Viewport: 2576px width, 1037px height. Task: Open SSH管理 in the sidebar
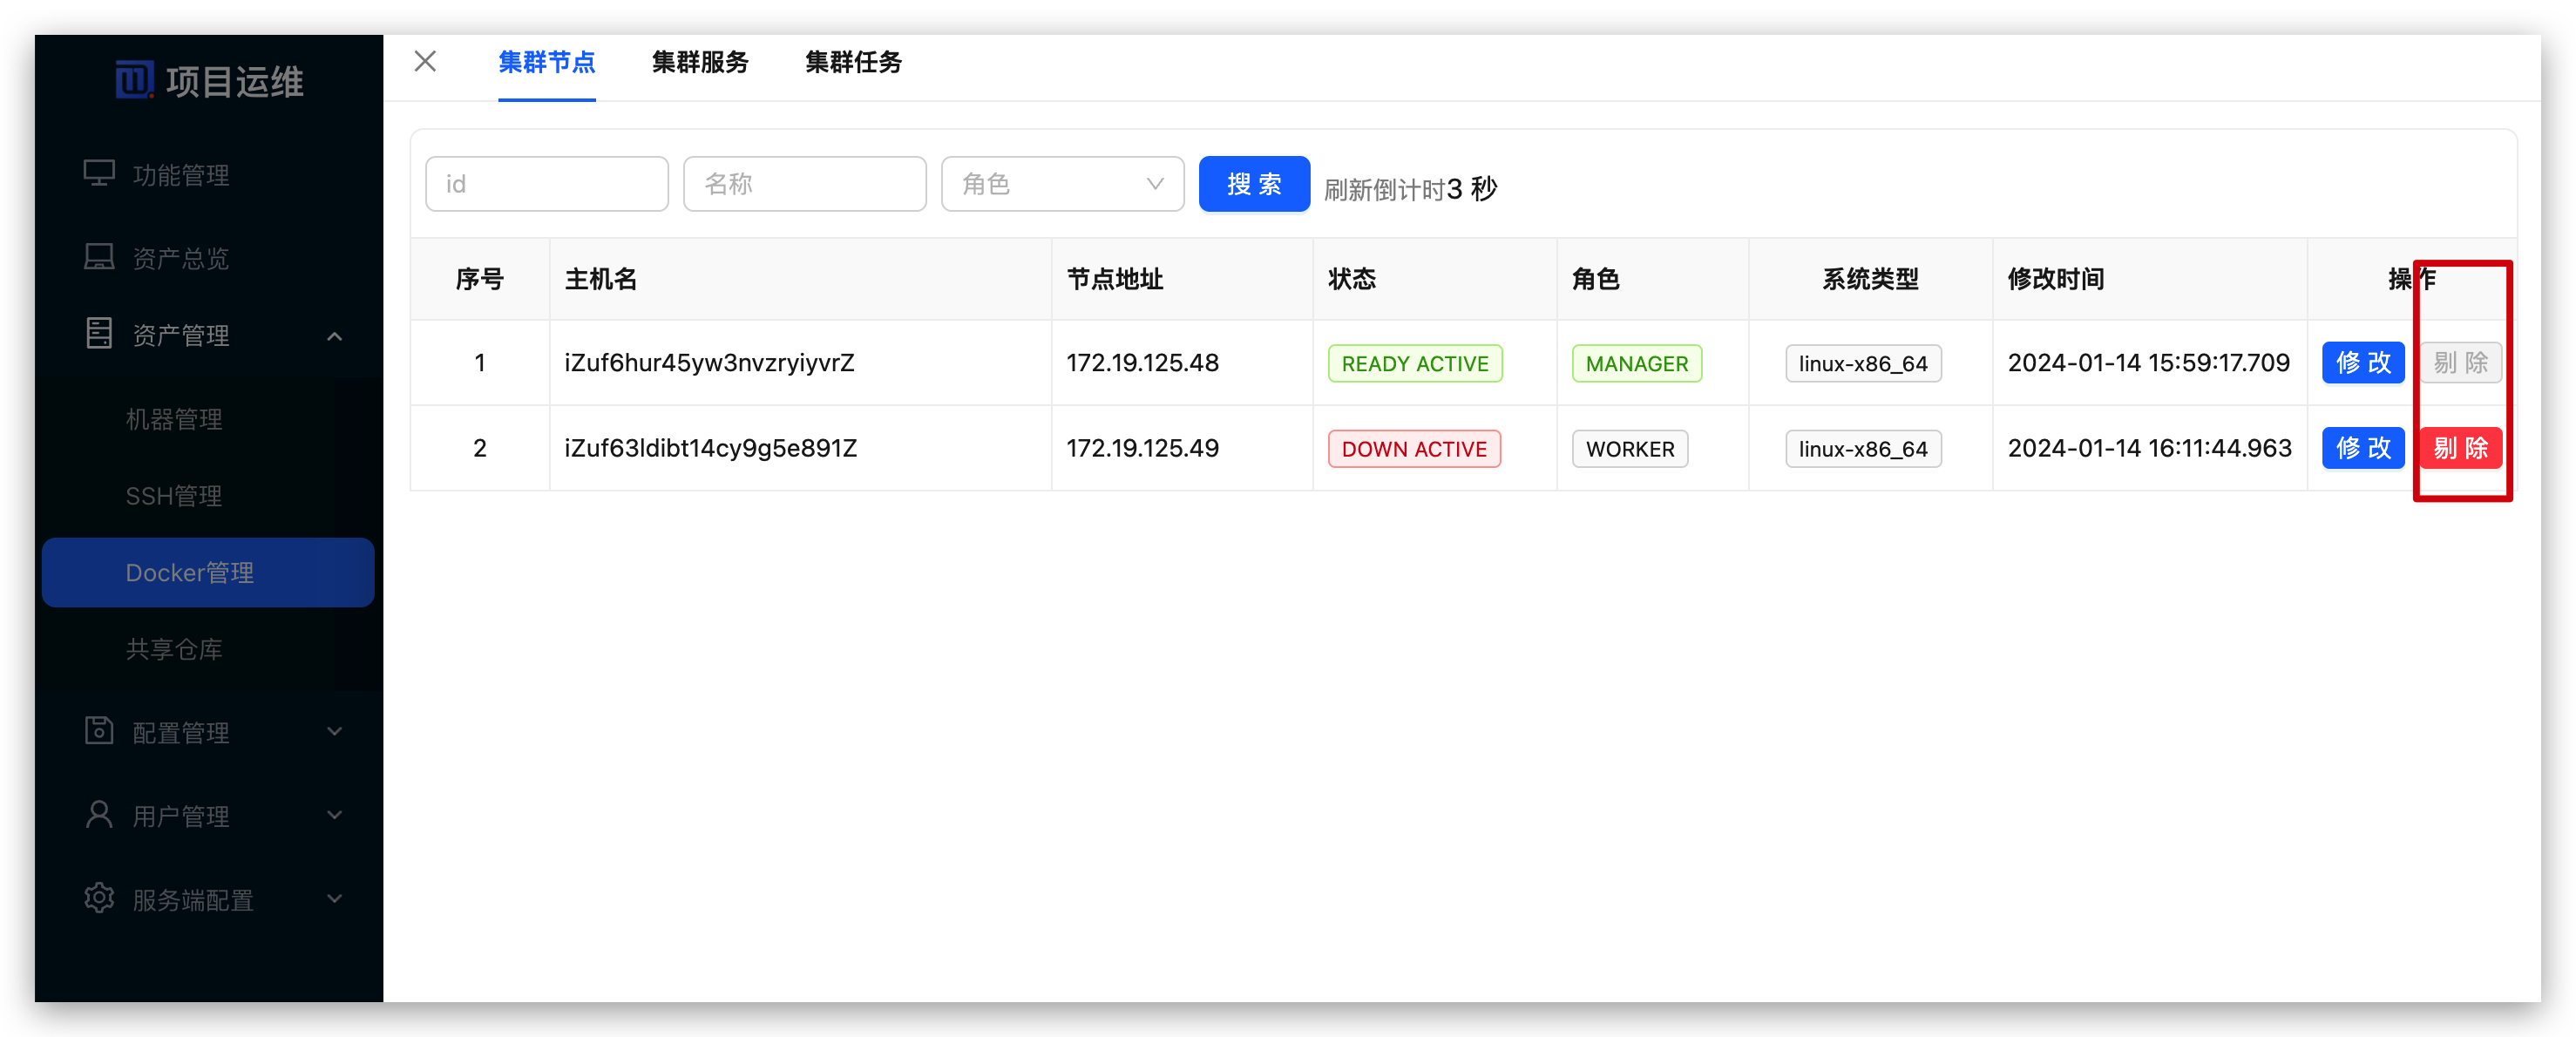(x=174, y=496)
